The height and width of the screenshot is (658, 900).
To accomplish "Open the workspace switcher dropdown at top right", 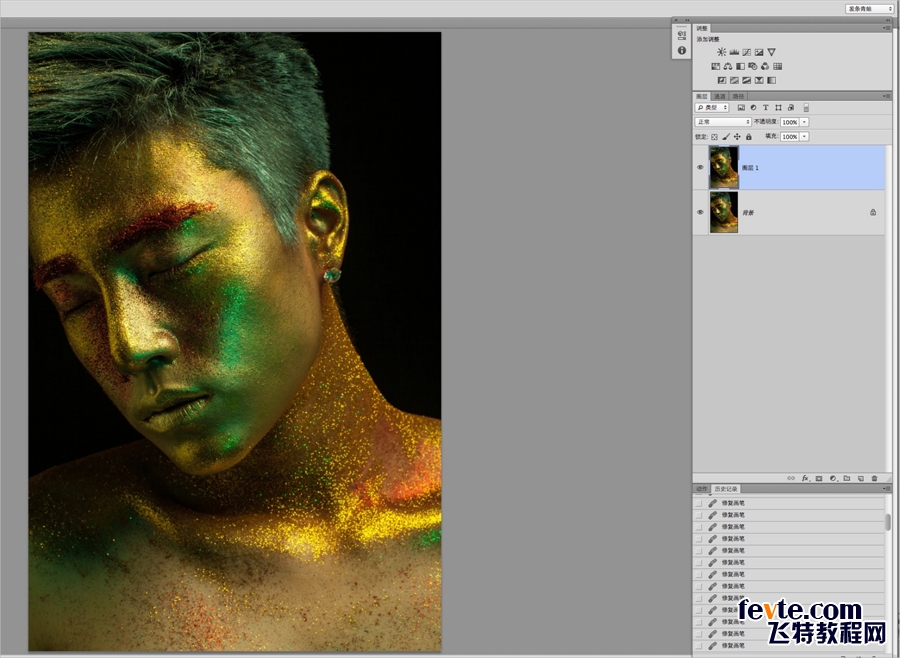I will click(x=869, y=8).
